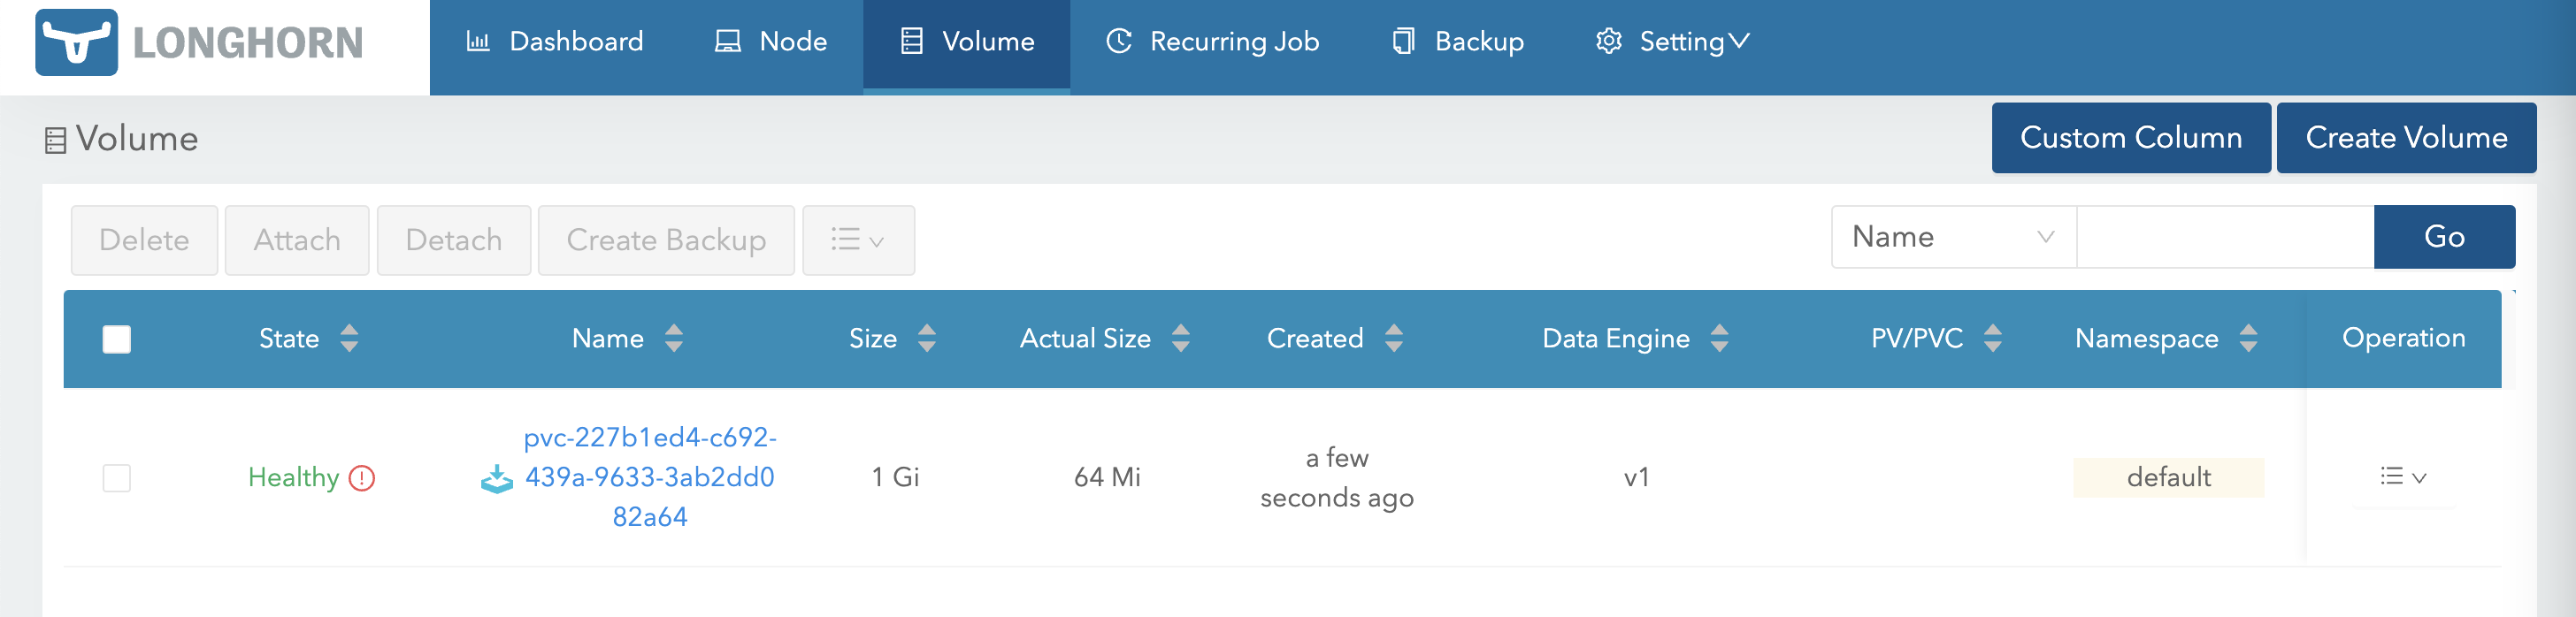Sort by the PV/PVC column arrows
2576x617 pixels.
pyautogui.click(x=1992, y=338)
